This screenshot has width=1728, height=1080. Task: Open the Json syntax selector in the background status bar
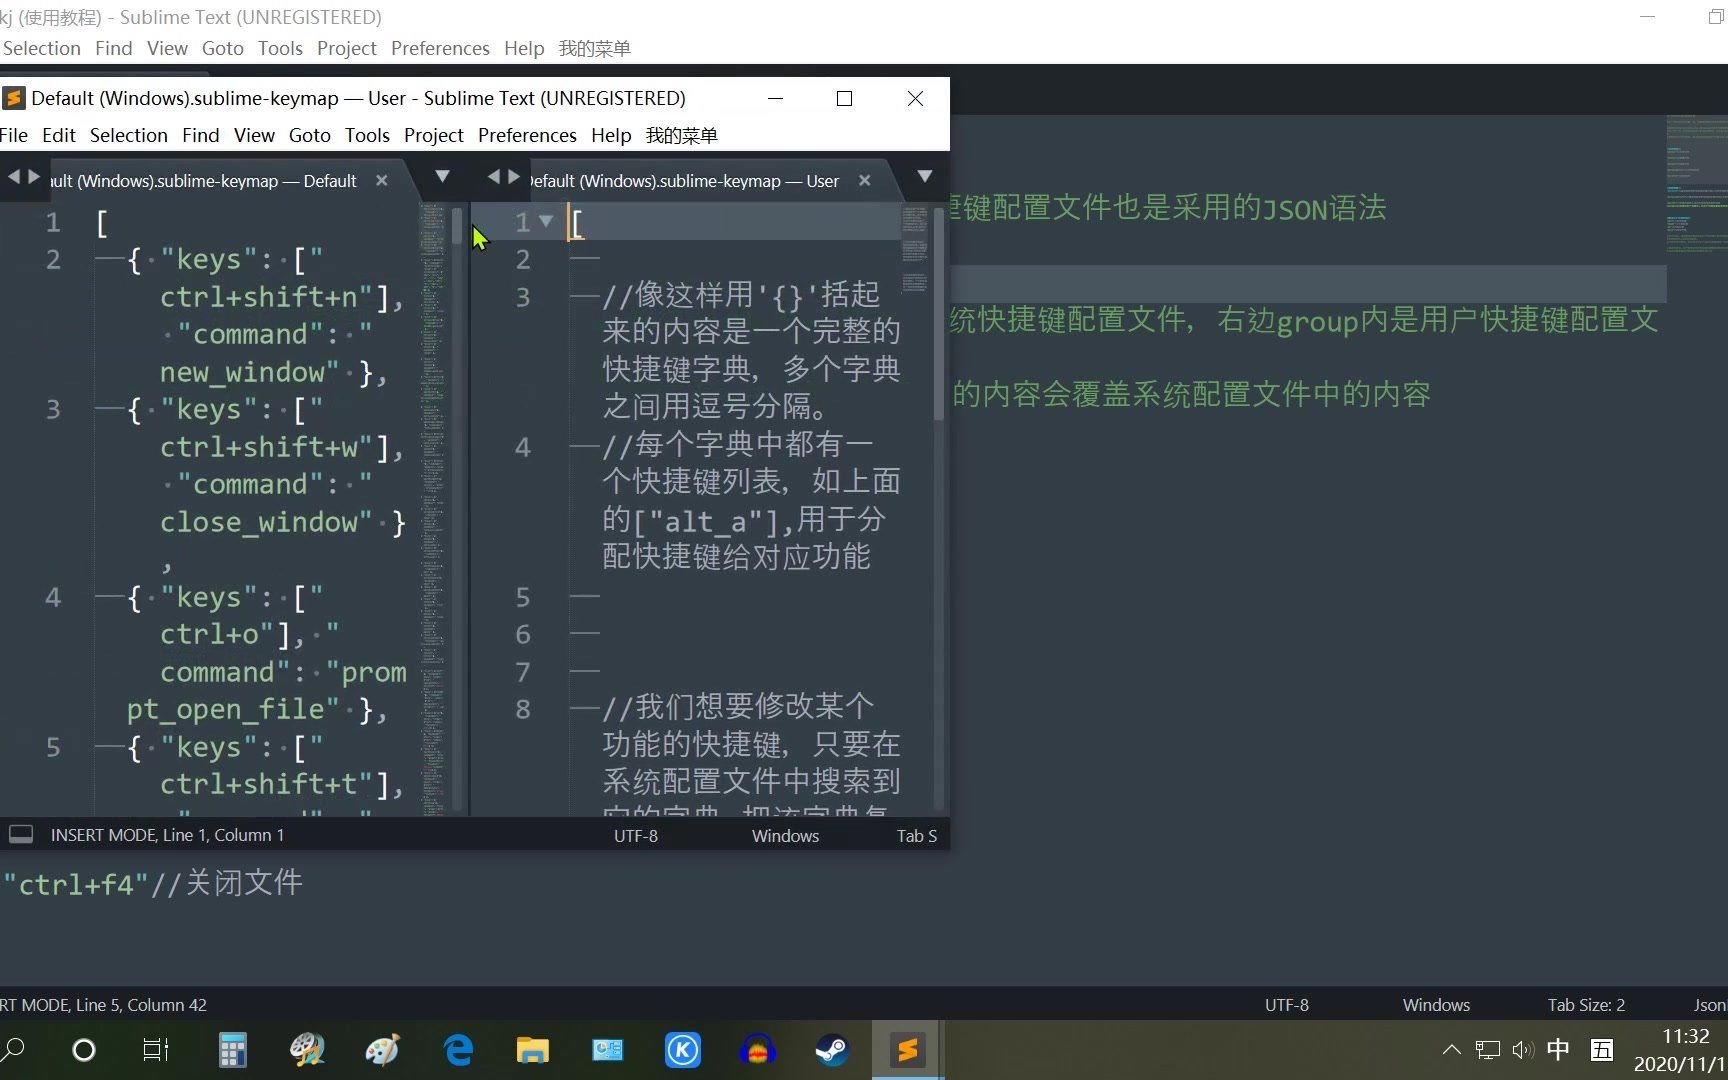click(1710, 1005)
